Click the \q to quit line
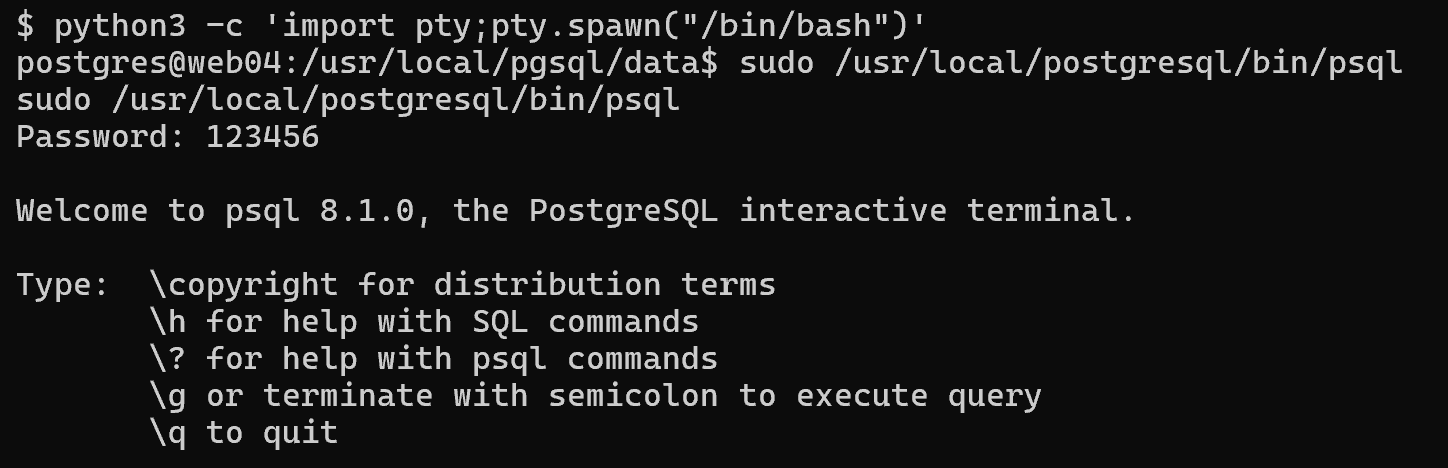This screenshot has width=1448, height=468. click(244, 433)
